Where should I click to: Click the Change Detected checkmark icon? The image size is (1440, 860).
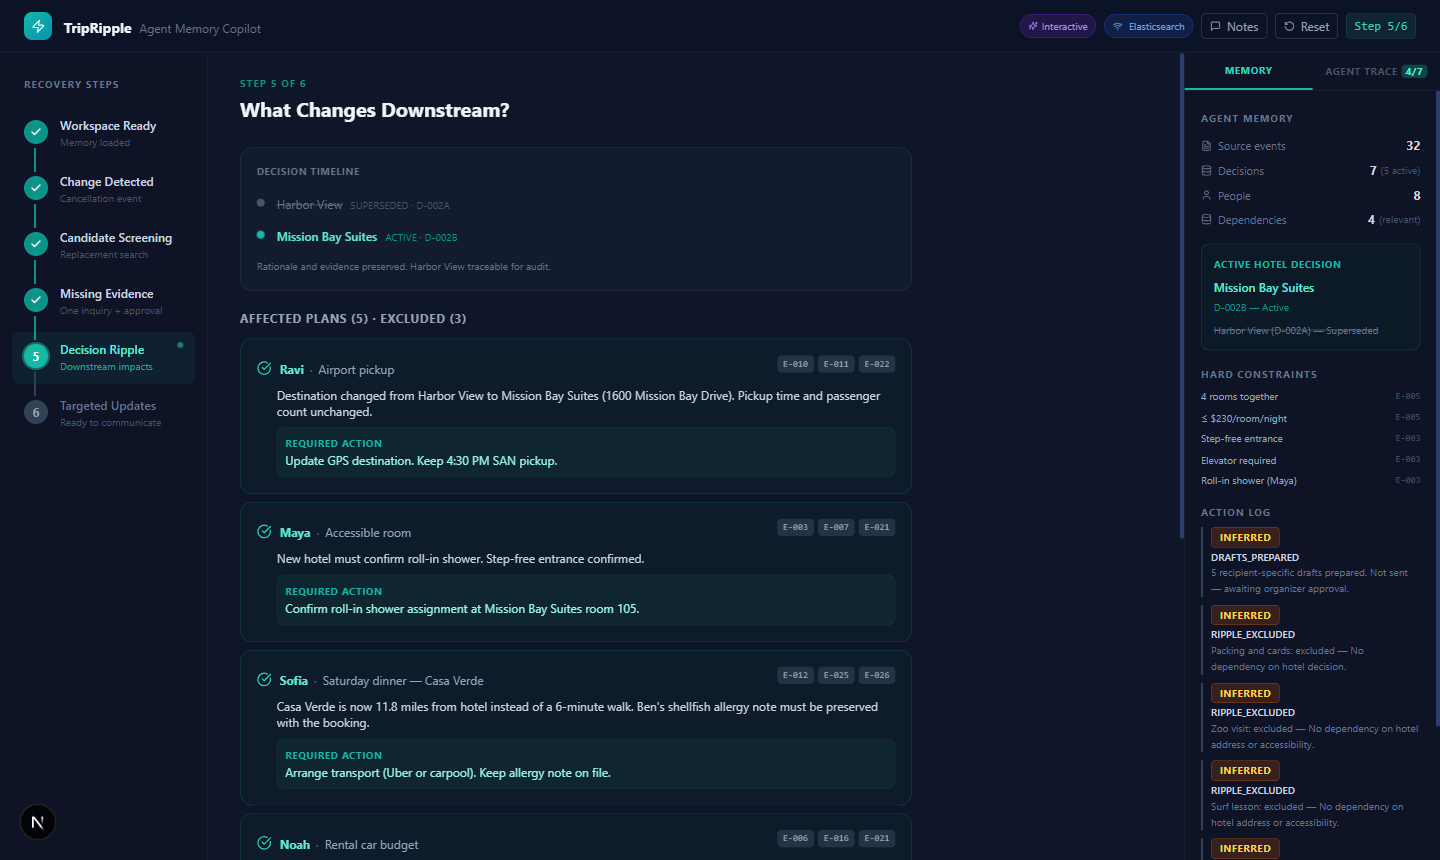(36, 188)
